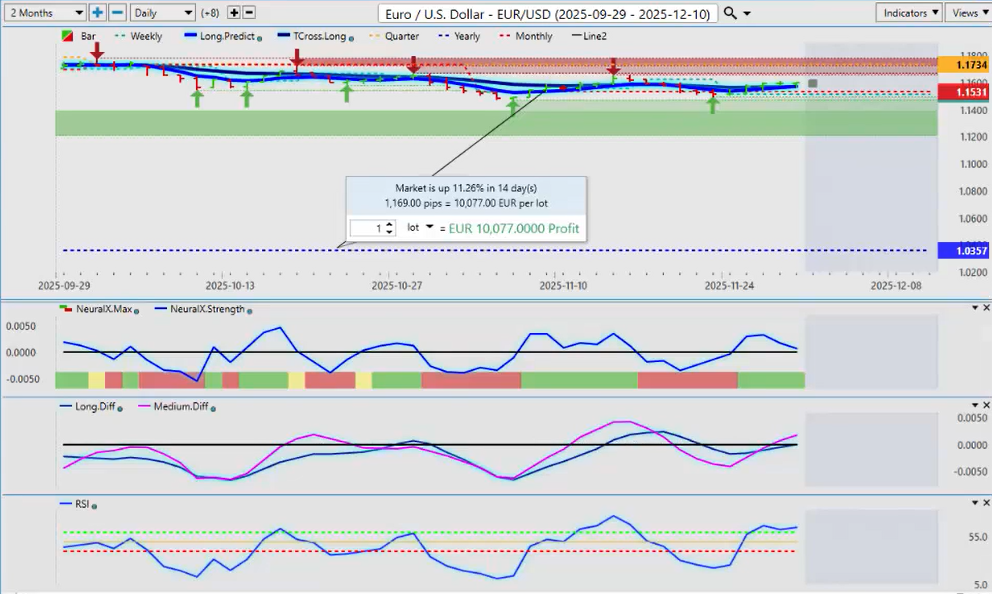Click the black minus forecast decrease icon
The width and height of the screenshot is (992, 594).
point(249,13)
